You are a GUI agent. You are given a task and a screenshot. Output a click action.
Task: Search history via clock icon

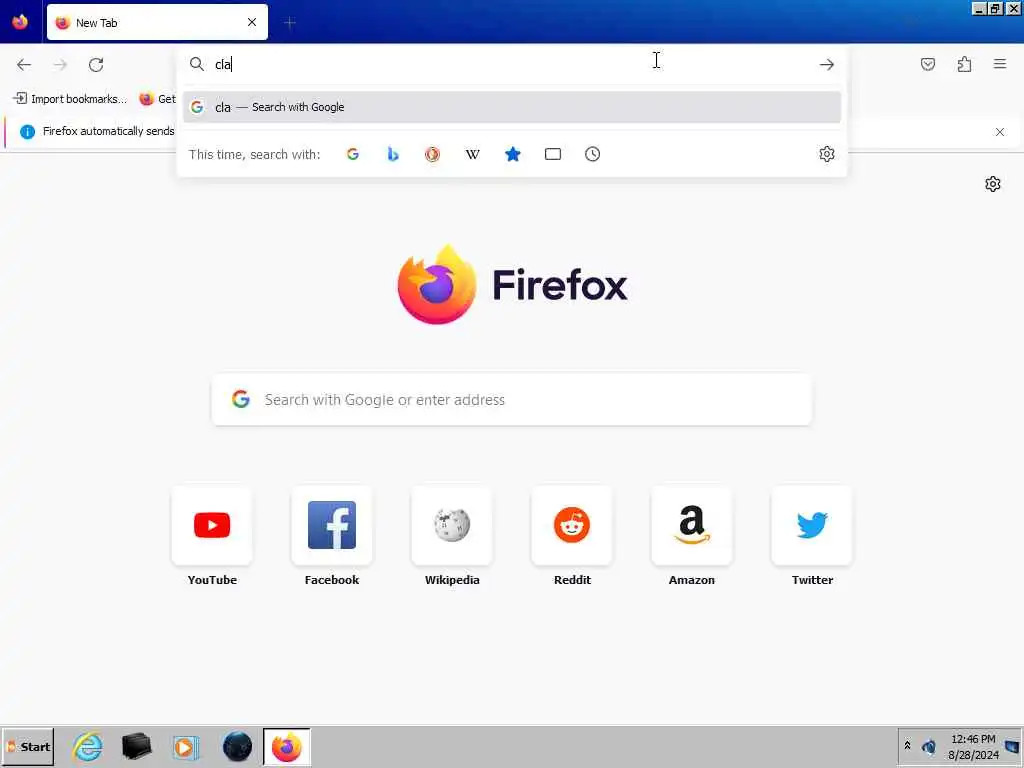(592, 154)
